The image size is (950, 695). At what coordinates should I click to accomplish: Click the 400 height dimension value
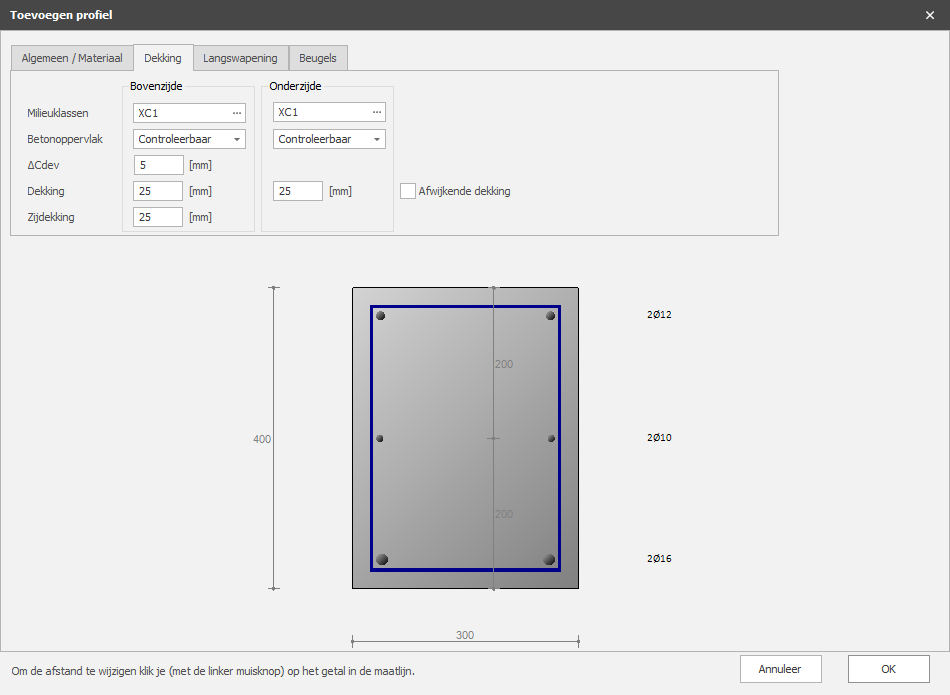point(262,439)
